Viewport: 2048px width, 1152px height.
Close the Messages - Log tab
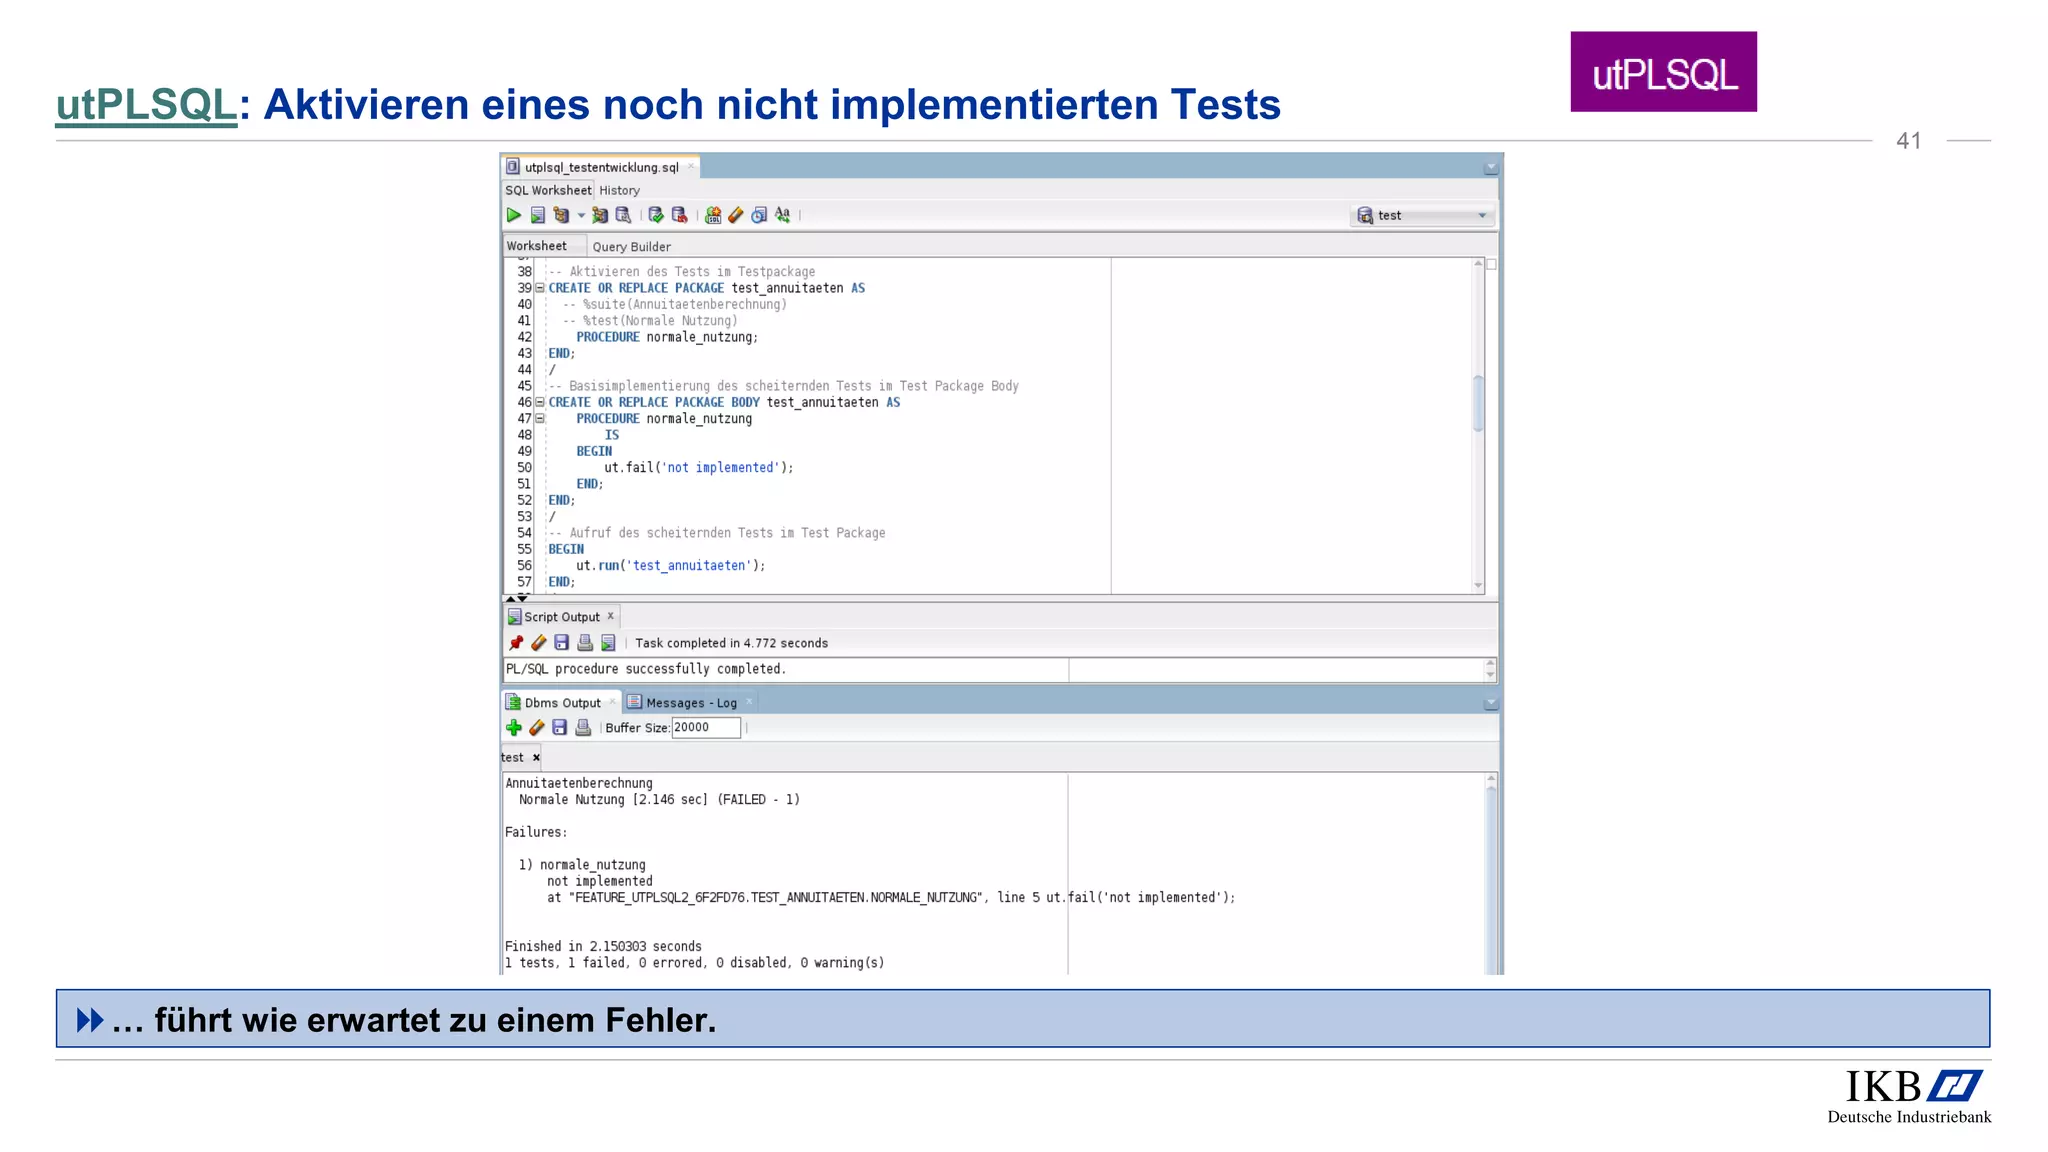pyautogui.click(x=749, y=702)
